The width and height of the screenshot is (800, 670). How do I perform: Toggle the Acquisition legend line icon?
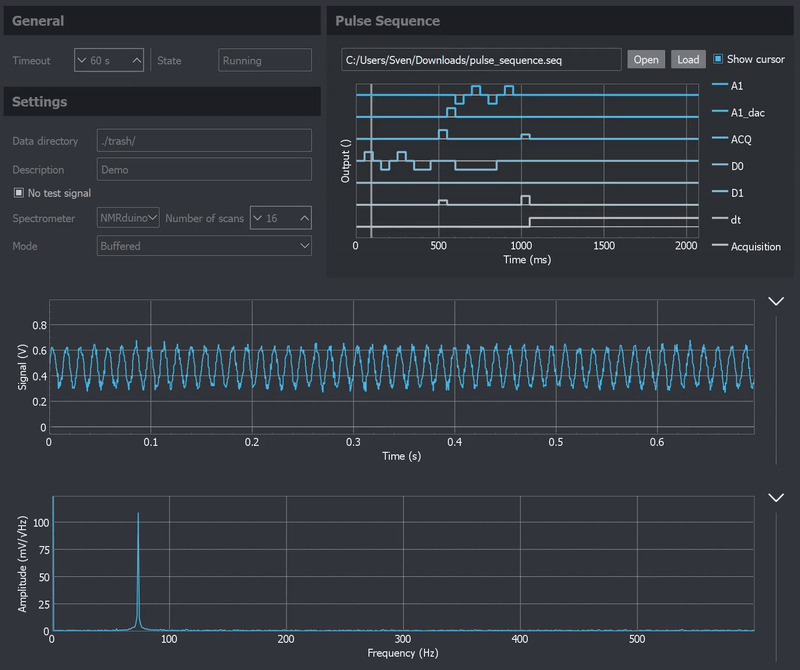719,245
